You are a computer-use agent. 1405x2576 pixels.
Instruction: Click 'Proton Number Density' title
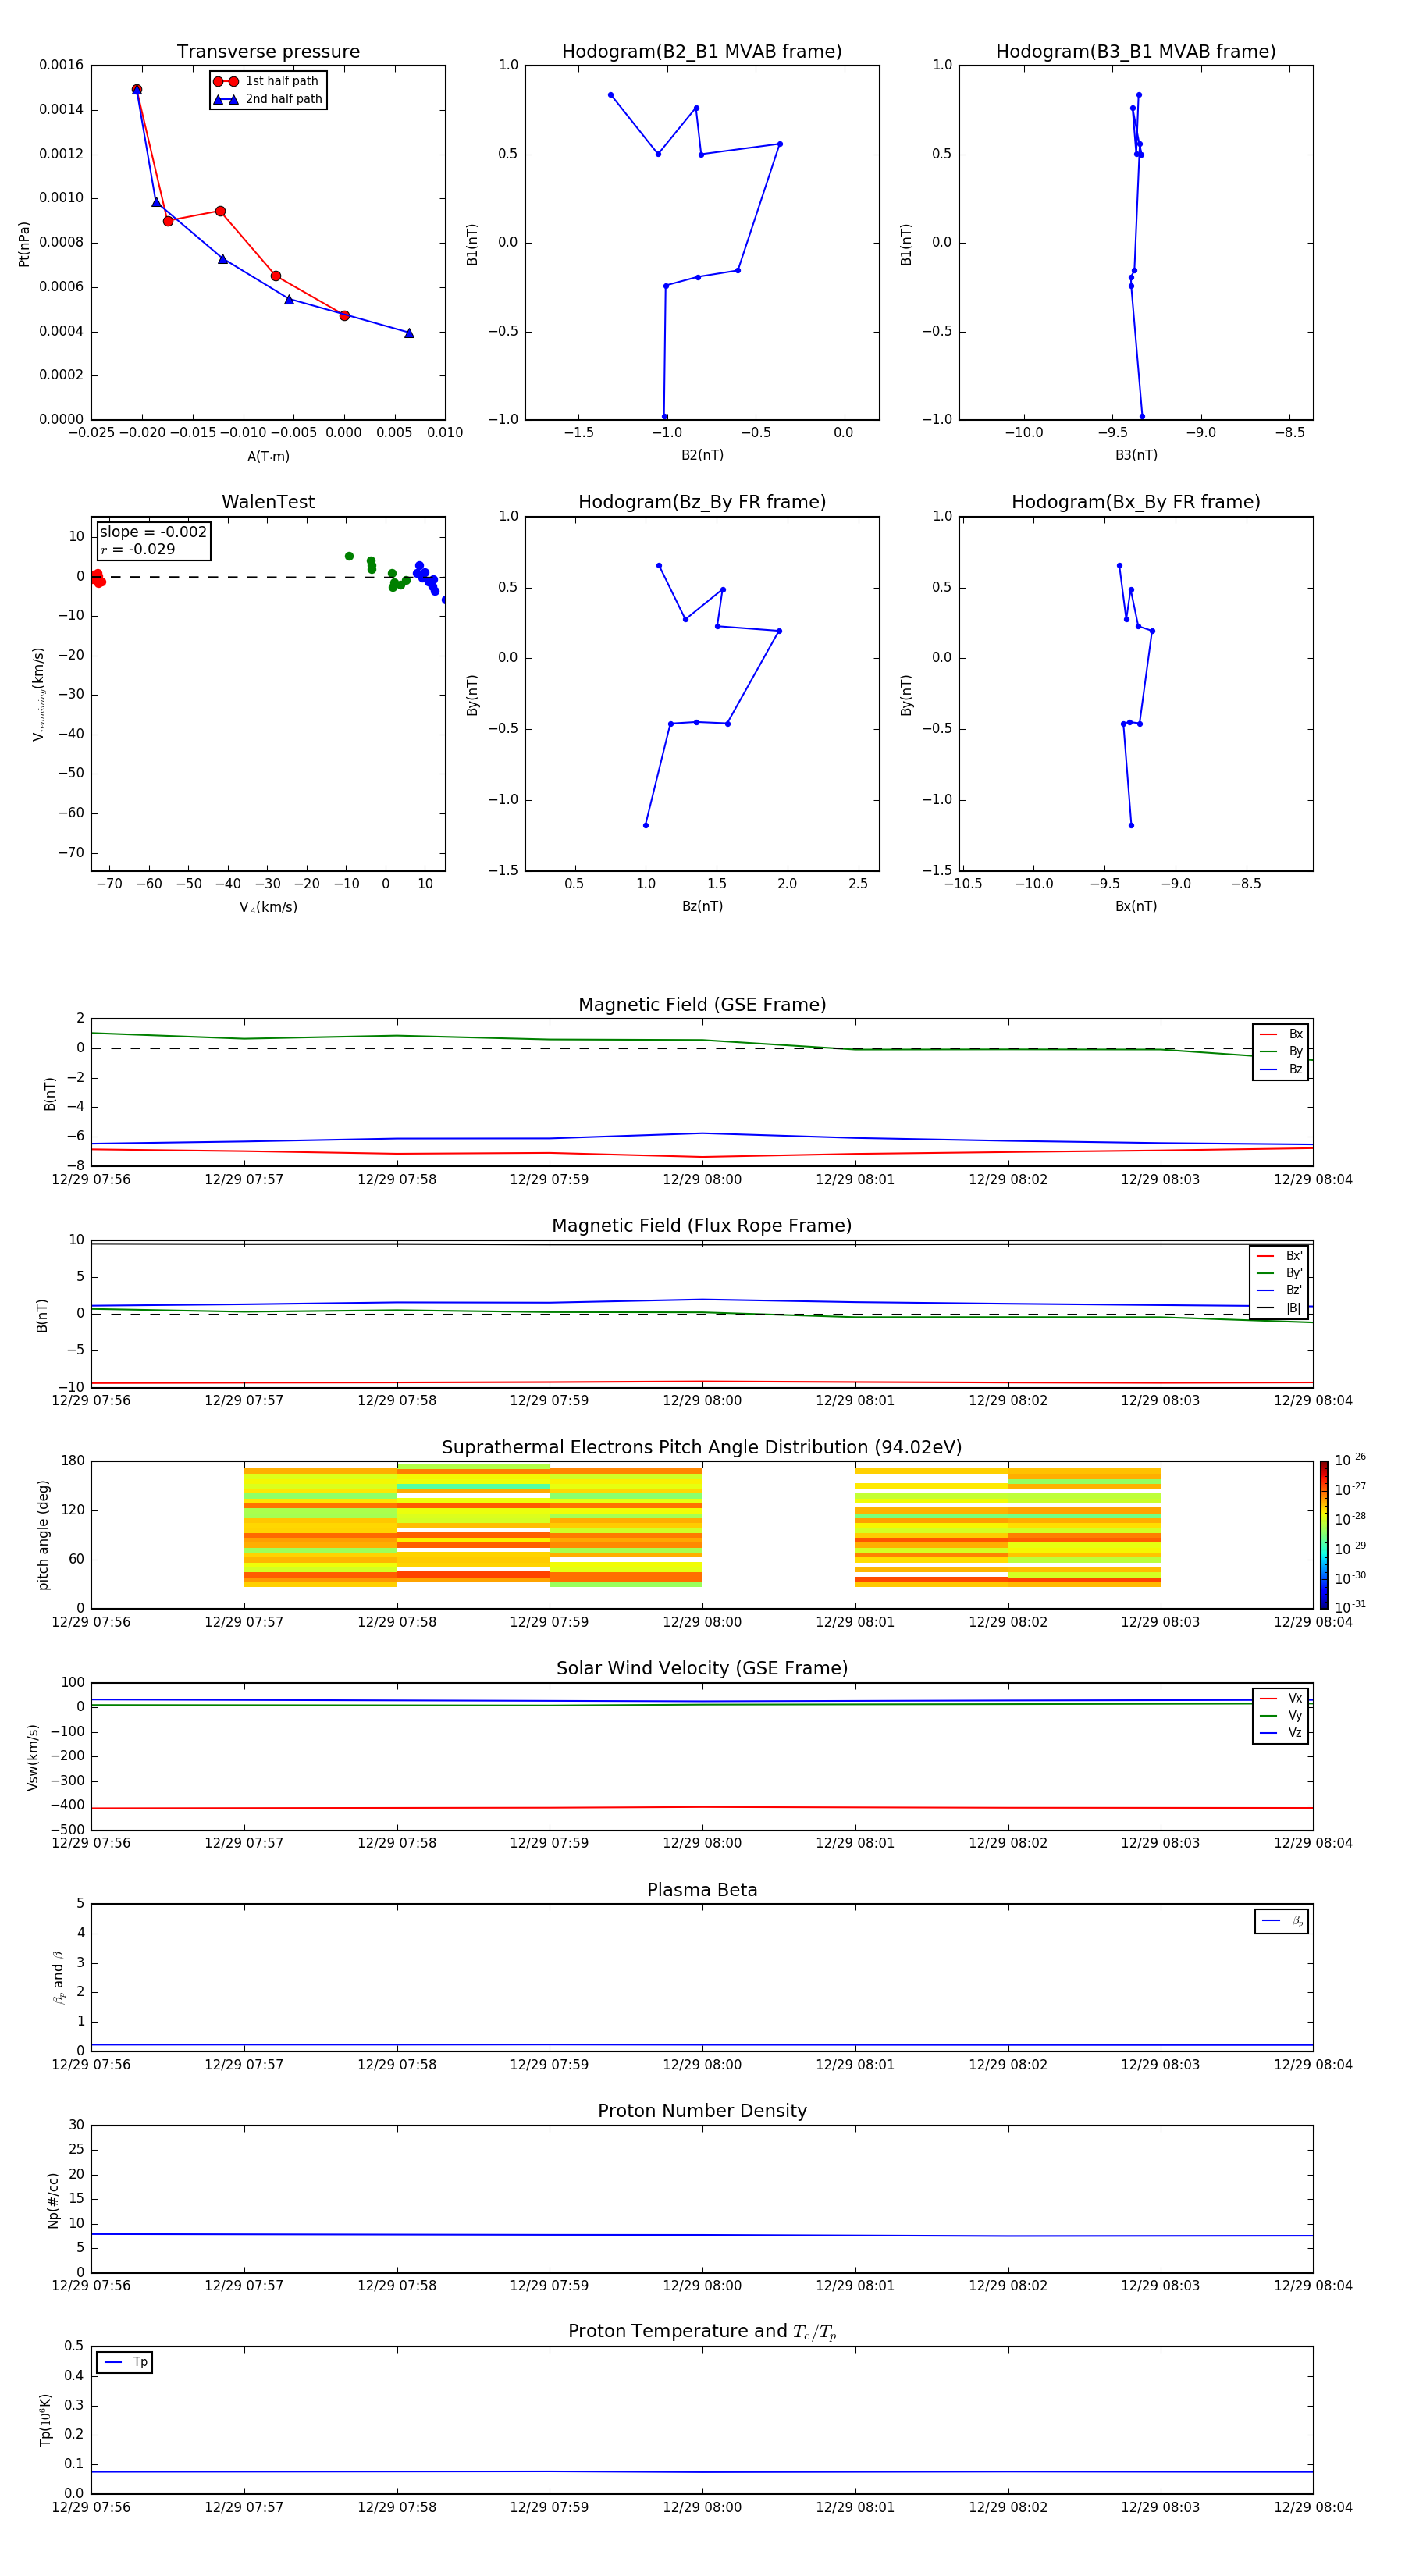(x=702, y=2111)
